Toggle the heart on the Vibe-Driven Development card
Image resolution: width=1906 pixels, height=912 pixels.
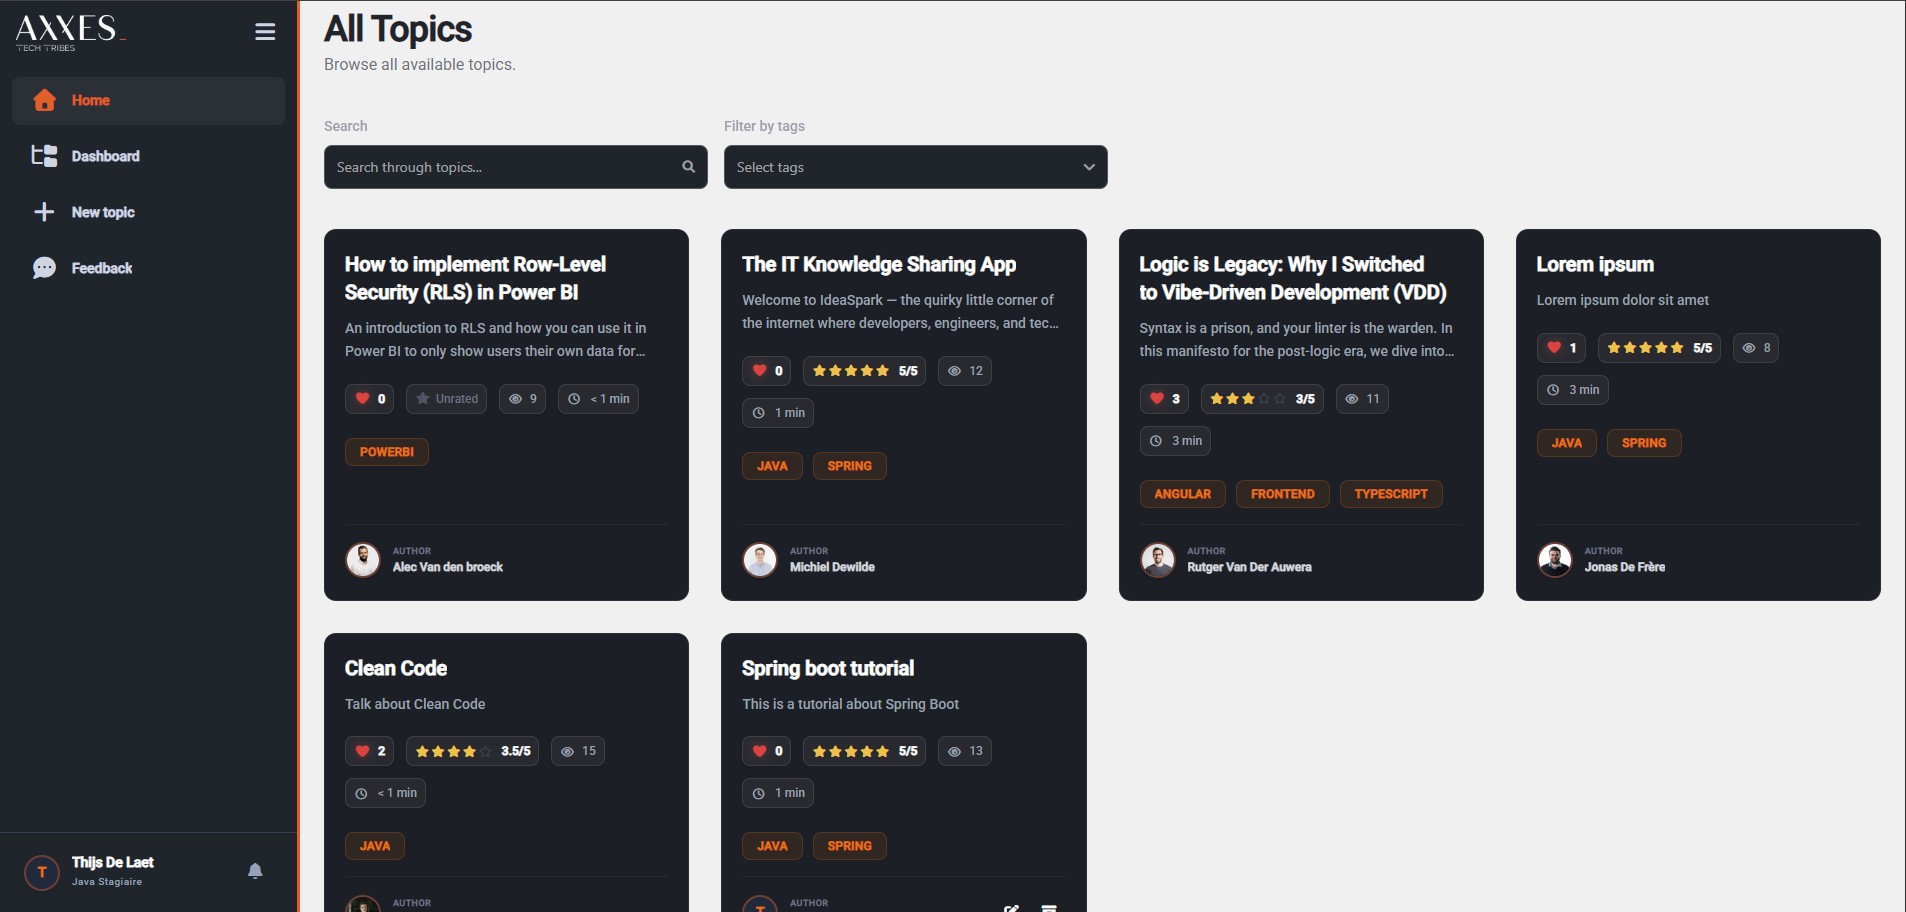tap(1164, 399)
